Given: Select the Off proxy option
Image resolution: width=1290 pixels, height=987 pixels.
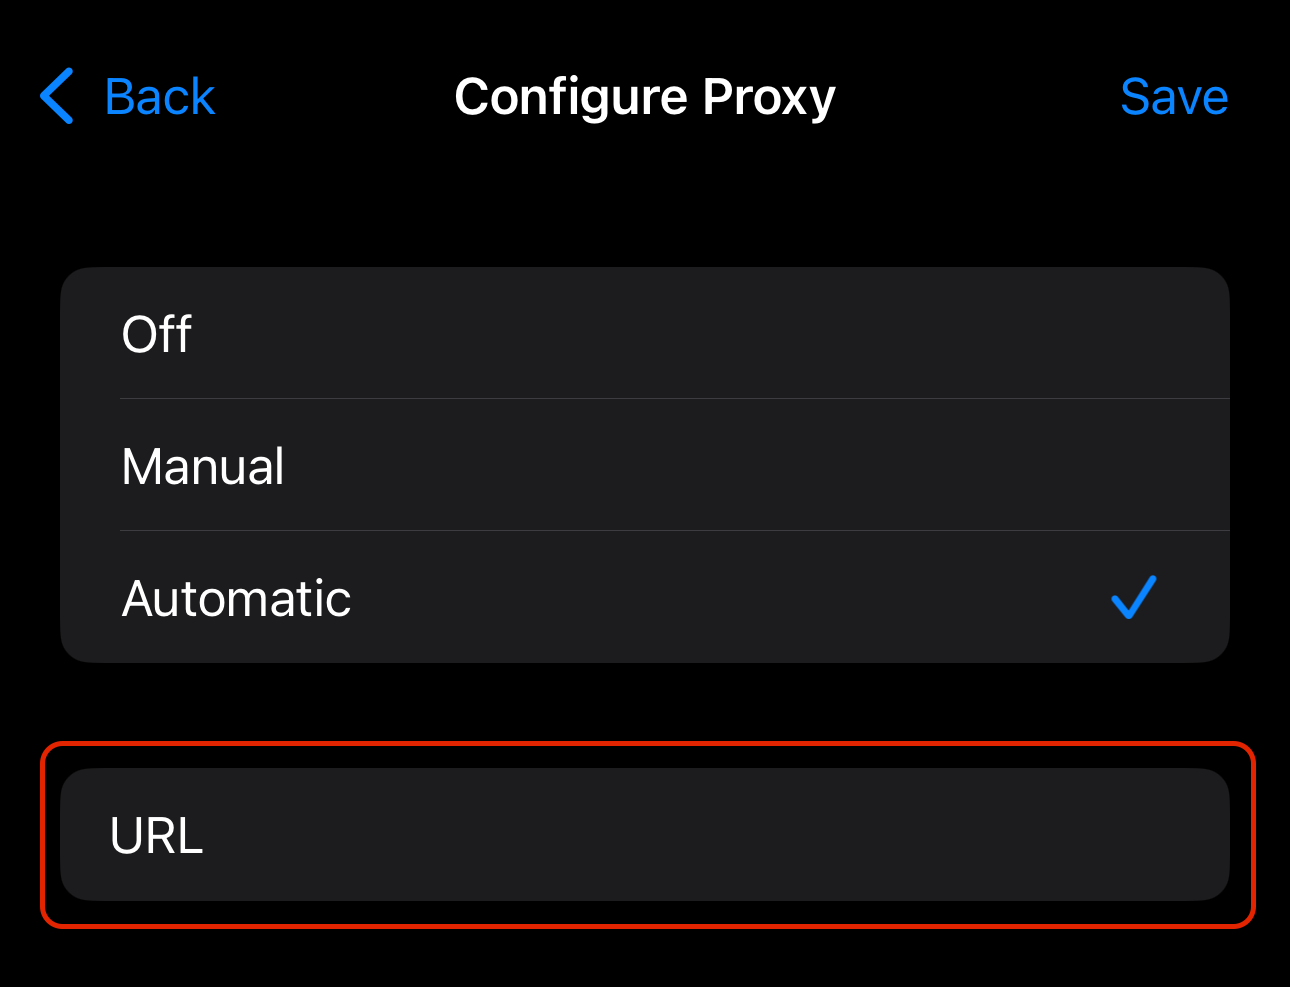Looking at the screenshot, I should tap(644, 334).
